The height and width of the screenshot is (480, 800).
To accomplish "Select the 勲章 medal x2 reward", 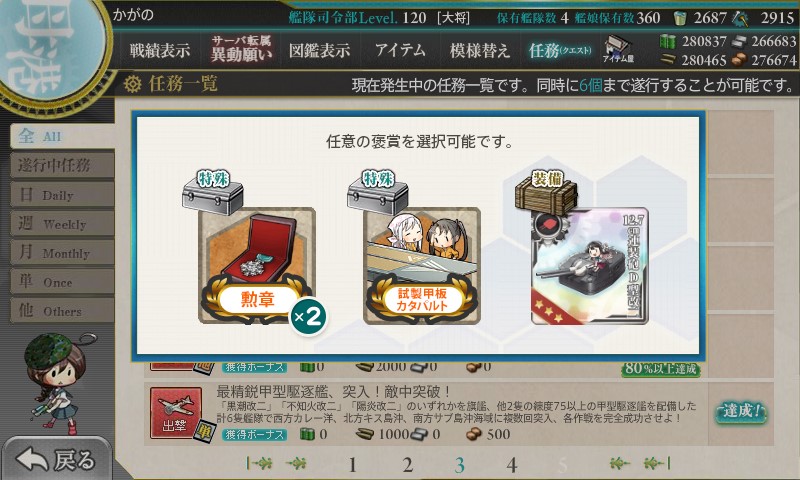I will tap(257, 266).
